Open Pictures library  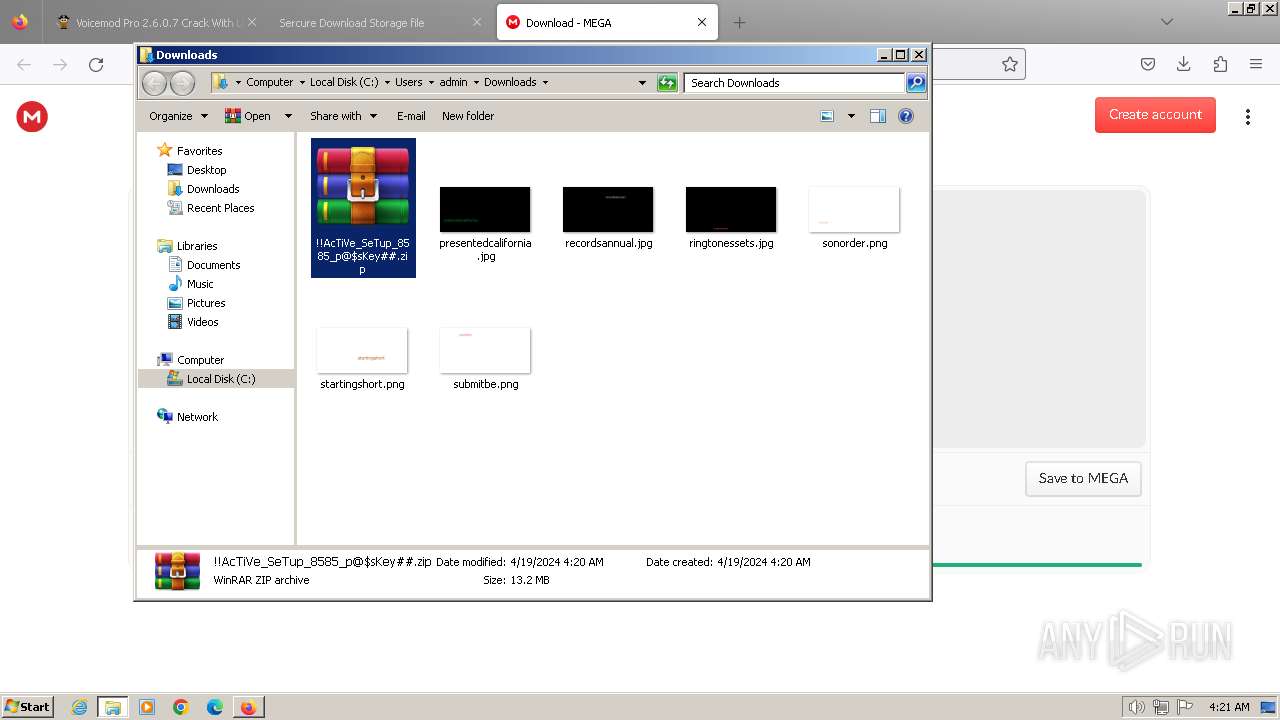pos(206,303)
